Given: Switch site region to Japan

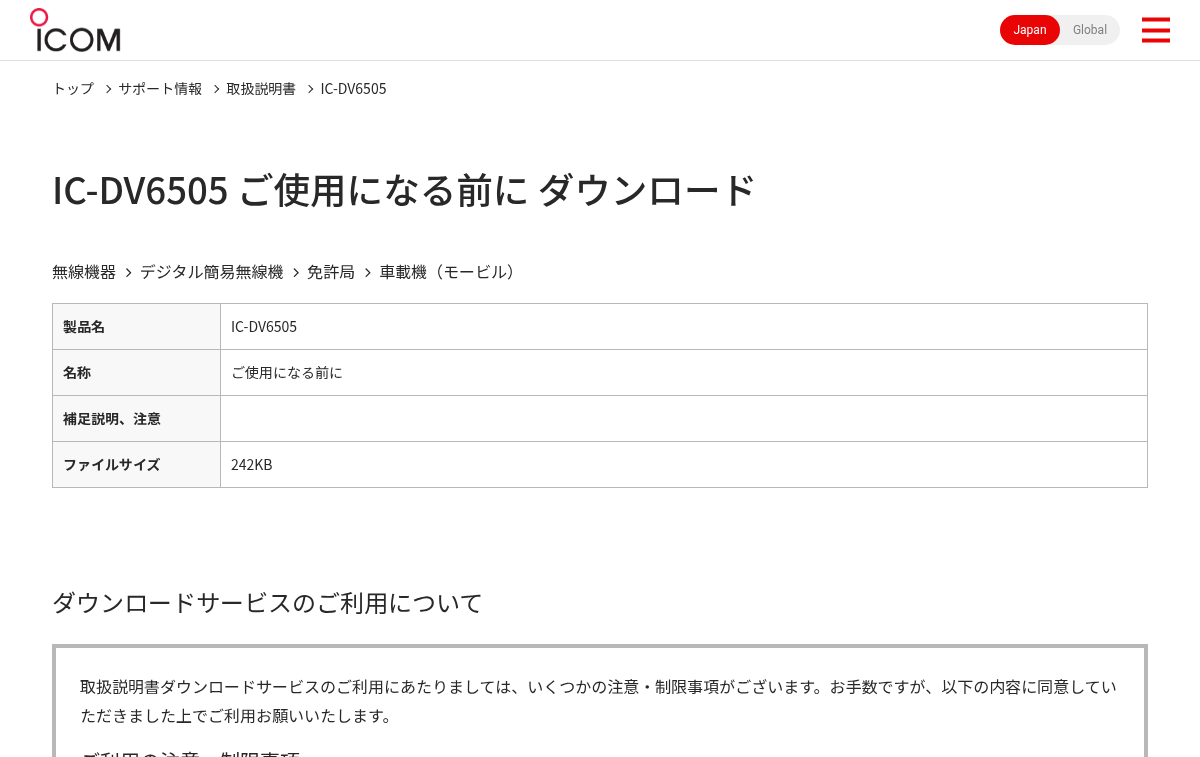Looking at the screenshot, I should (1030, 30).
